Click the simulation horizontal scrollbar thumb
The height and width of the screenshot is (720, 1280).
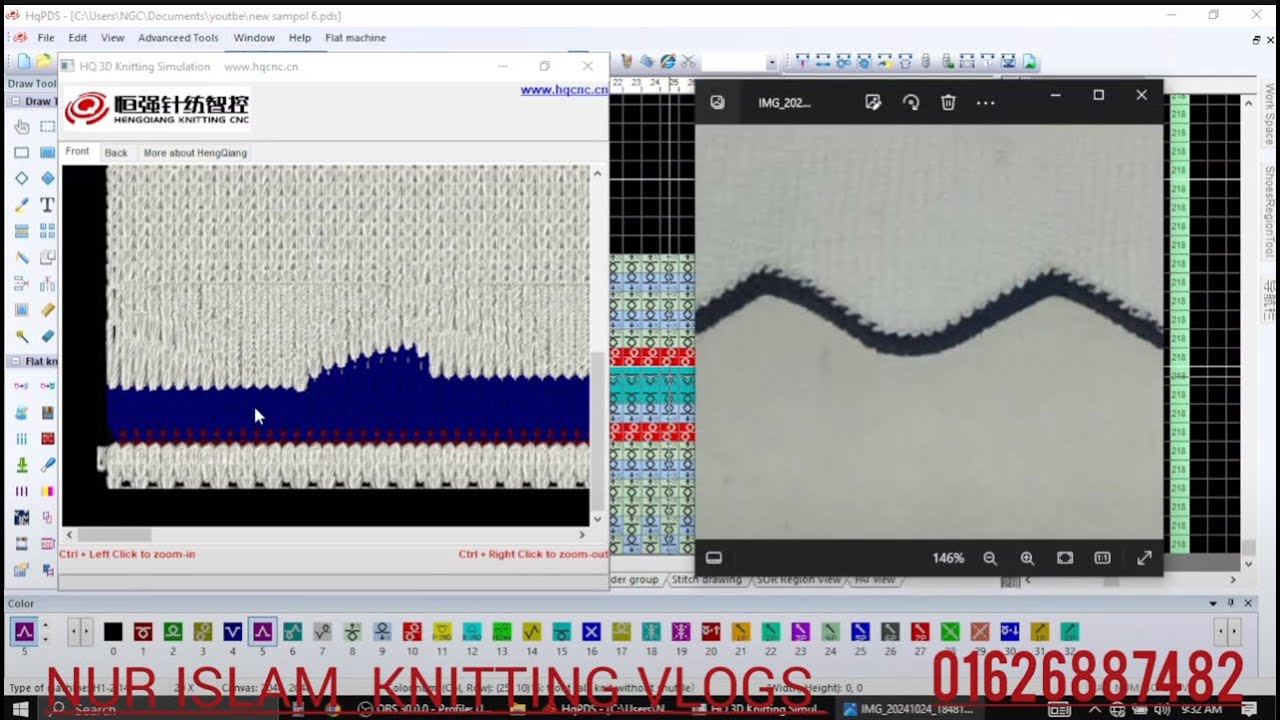click(114, 535)
